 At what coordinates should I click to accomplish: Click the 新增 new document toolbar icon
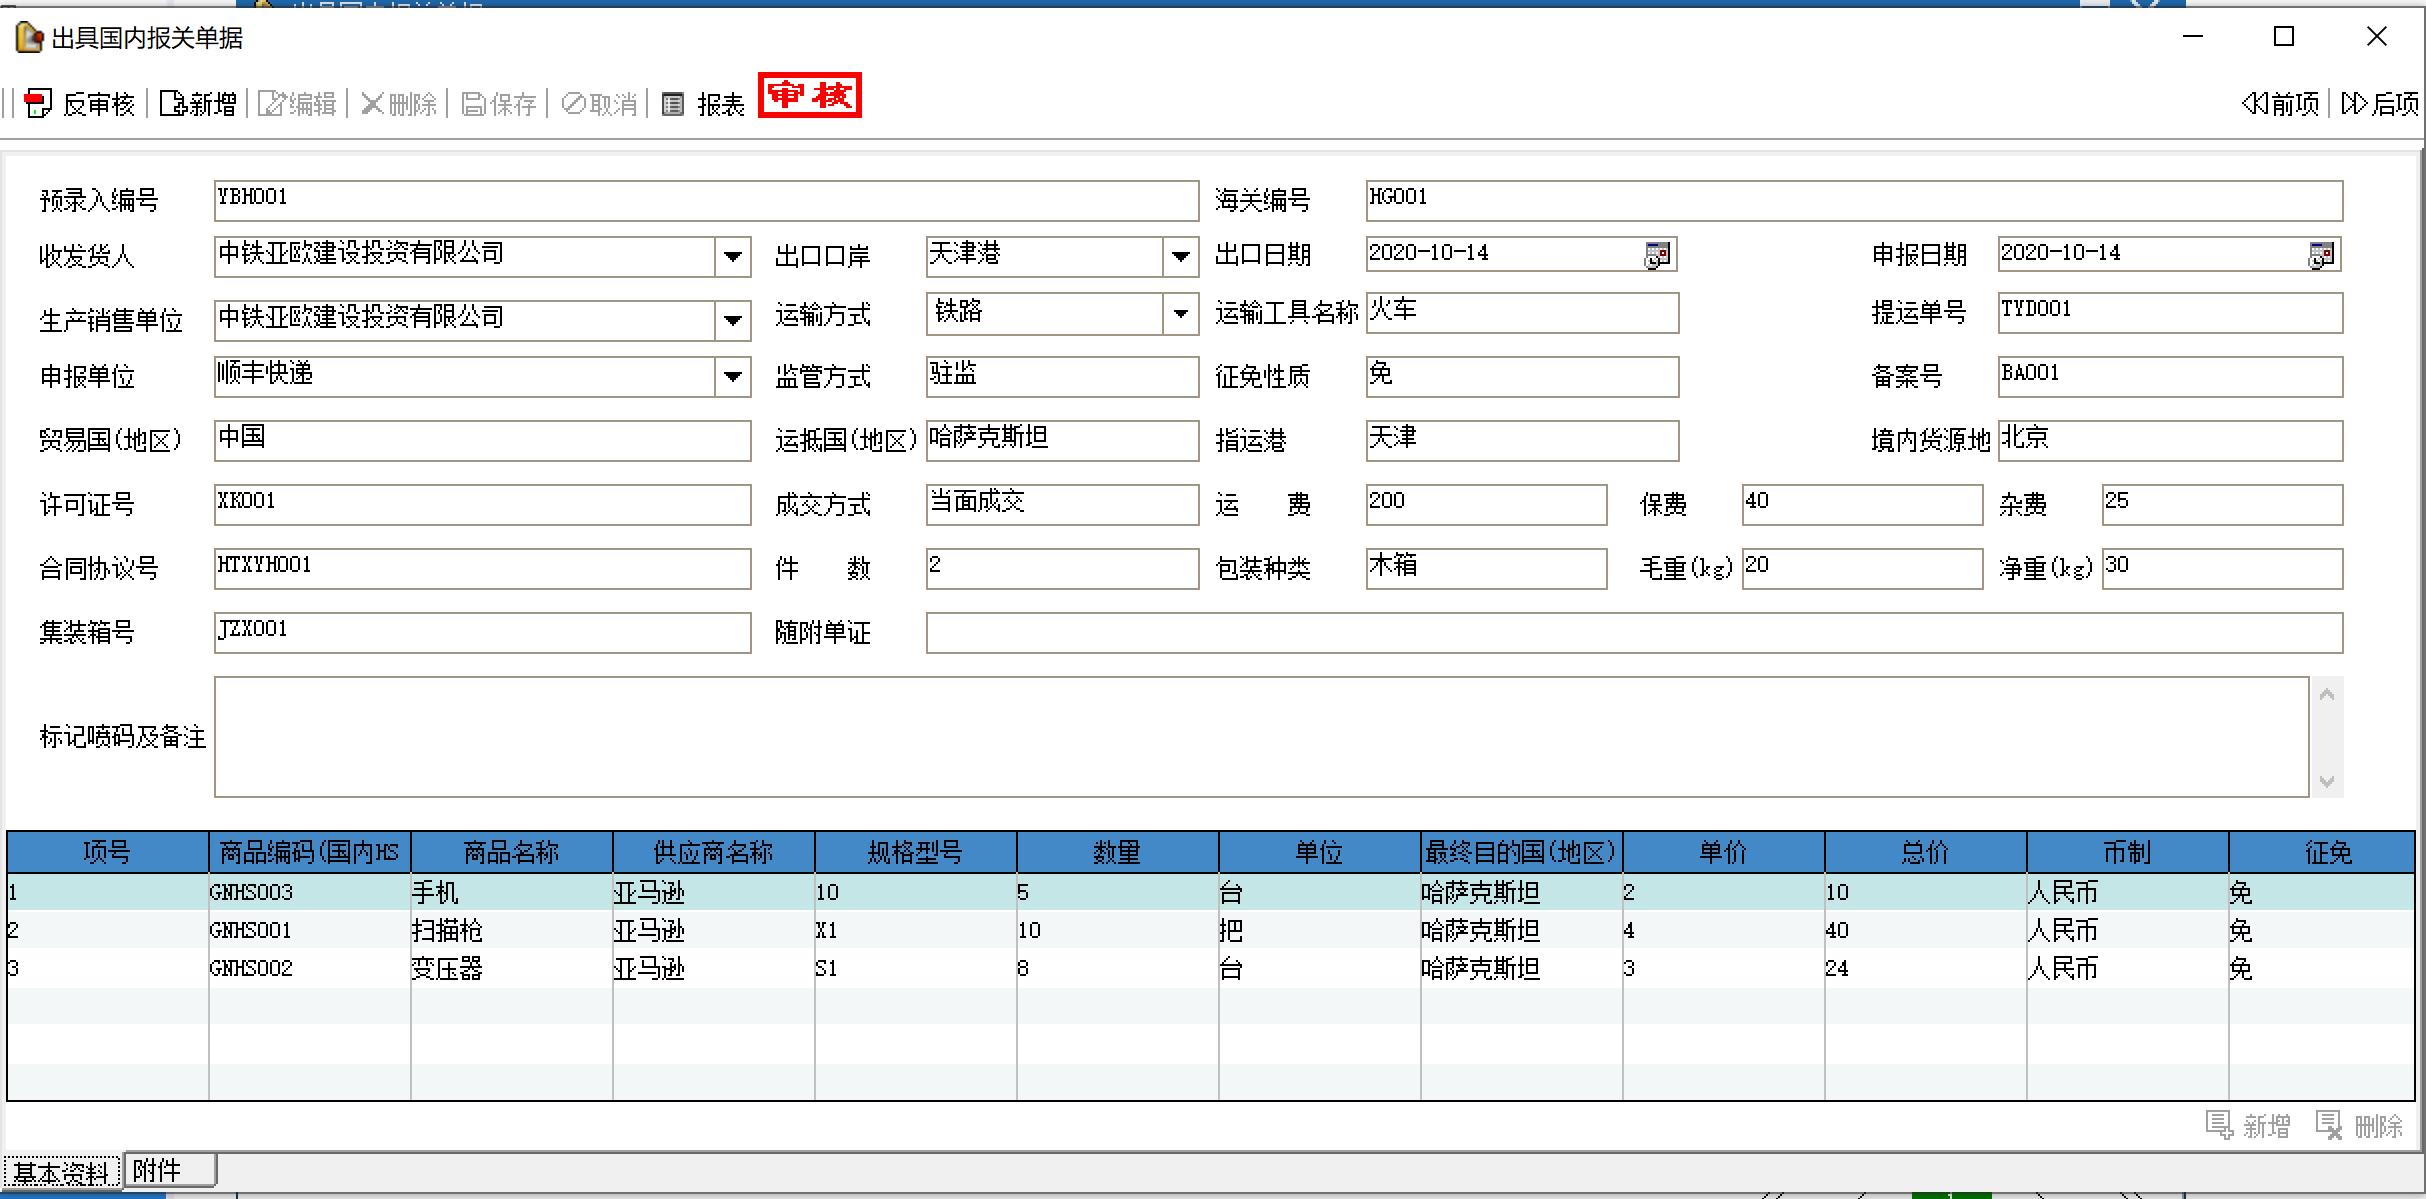coord(173,103)
